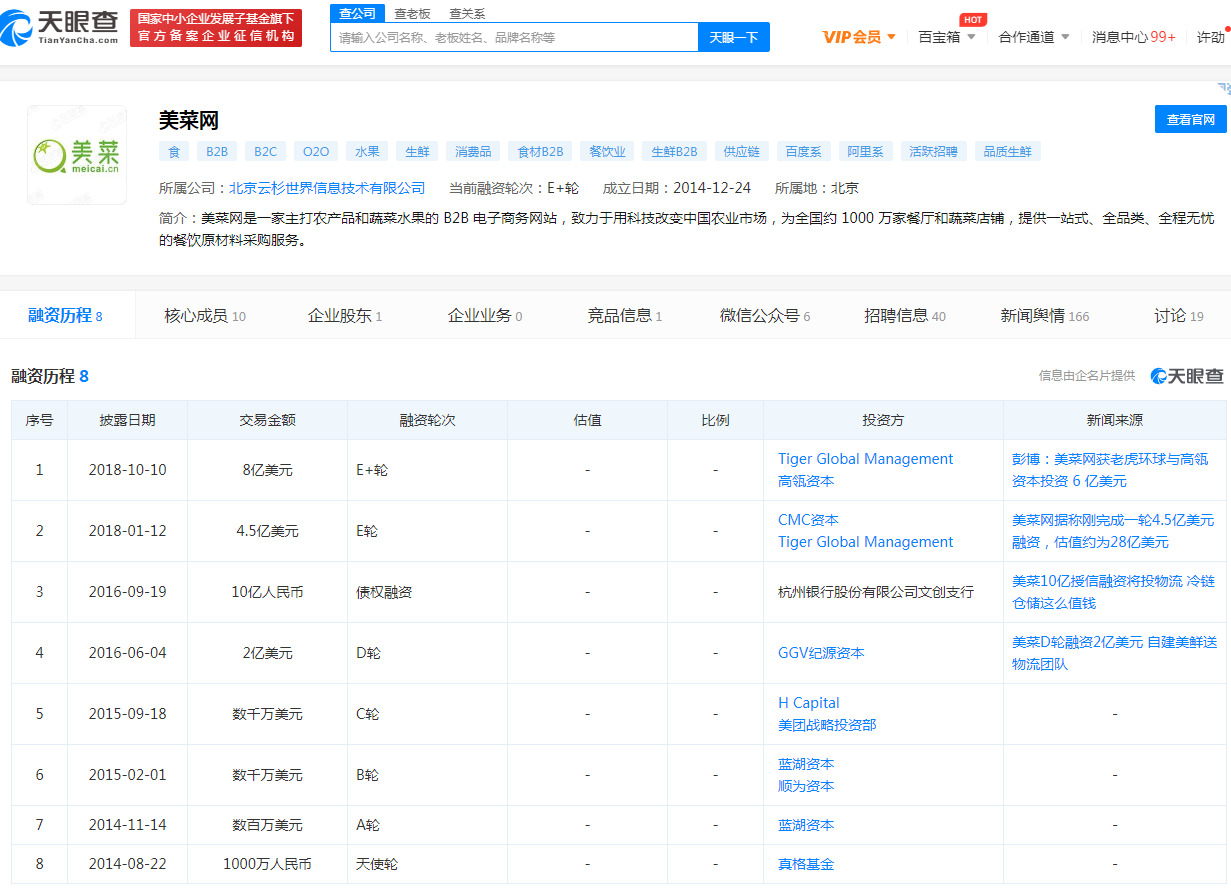Switch to 企业股东 tab

pos(344,316)
